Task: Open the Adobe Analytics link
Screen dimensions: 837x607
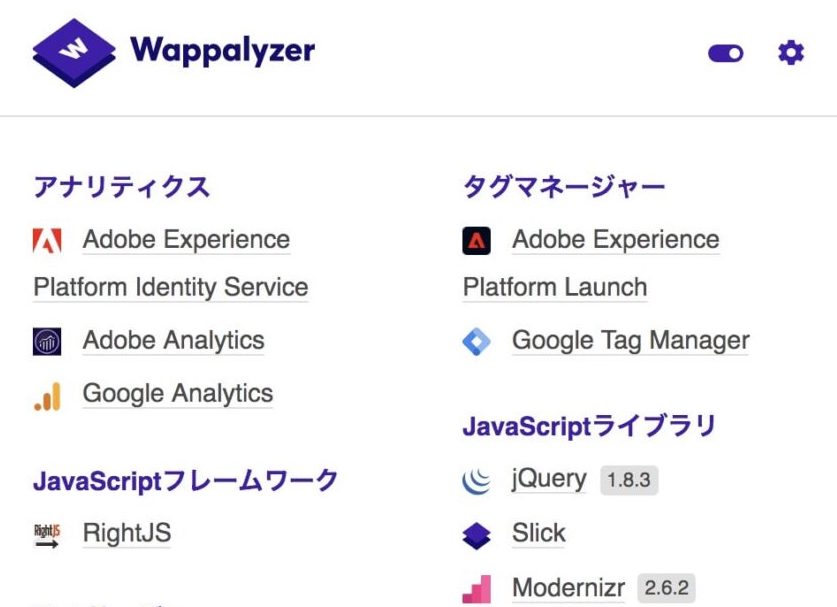Action: click(x=173, y=341)
